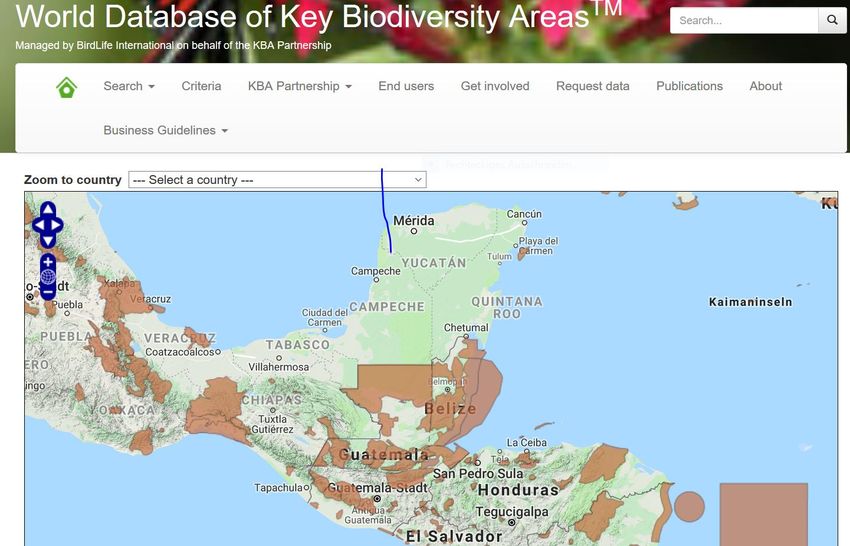
Task: Click the globe zoom-to-world icon
Action: (x=48, y=276)
